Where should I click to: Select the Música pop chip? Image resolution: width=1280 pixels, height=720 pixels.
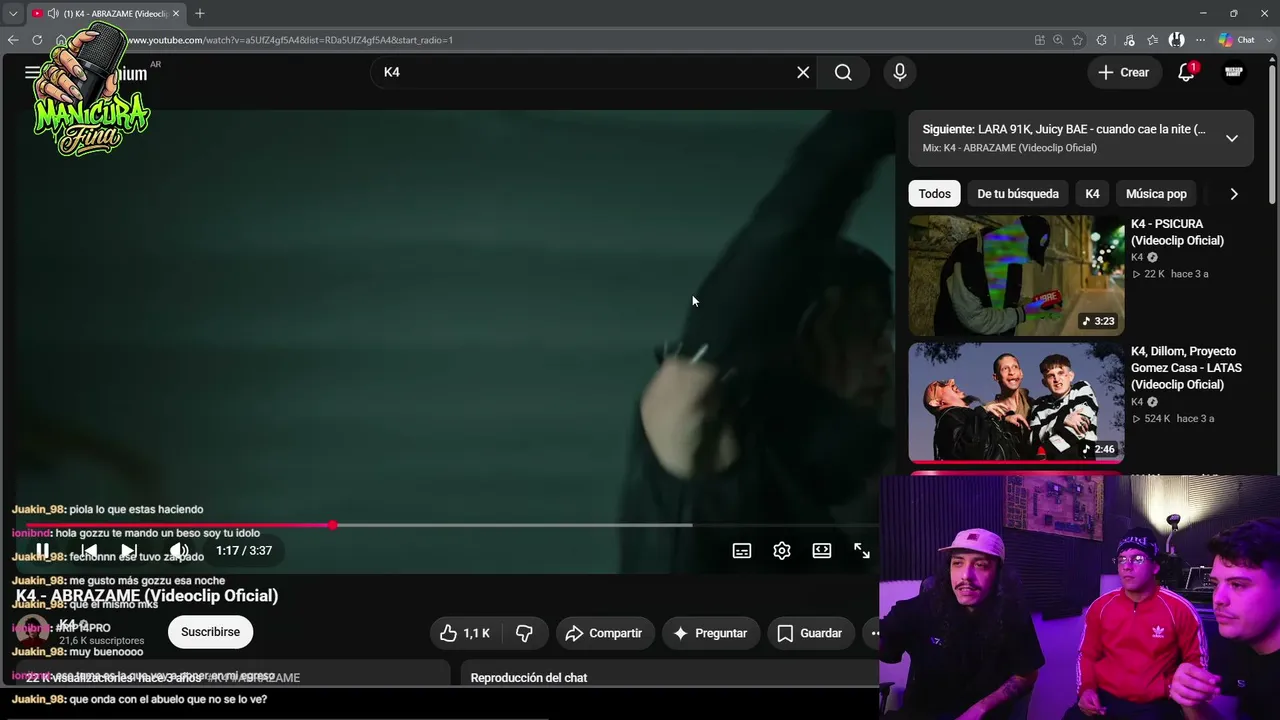[1156, 194]
